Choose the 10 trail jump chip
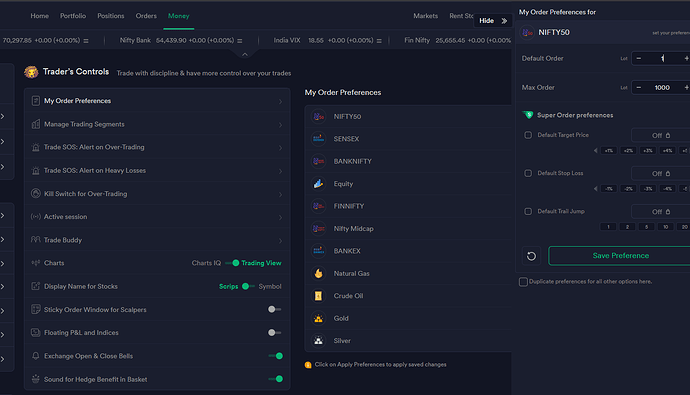 [665, 227]
